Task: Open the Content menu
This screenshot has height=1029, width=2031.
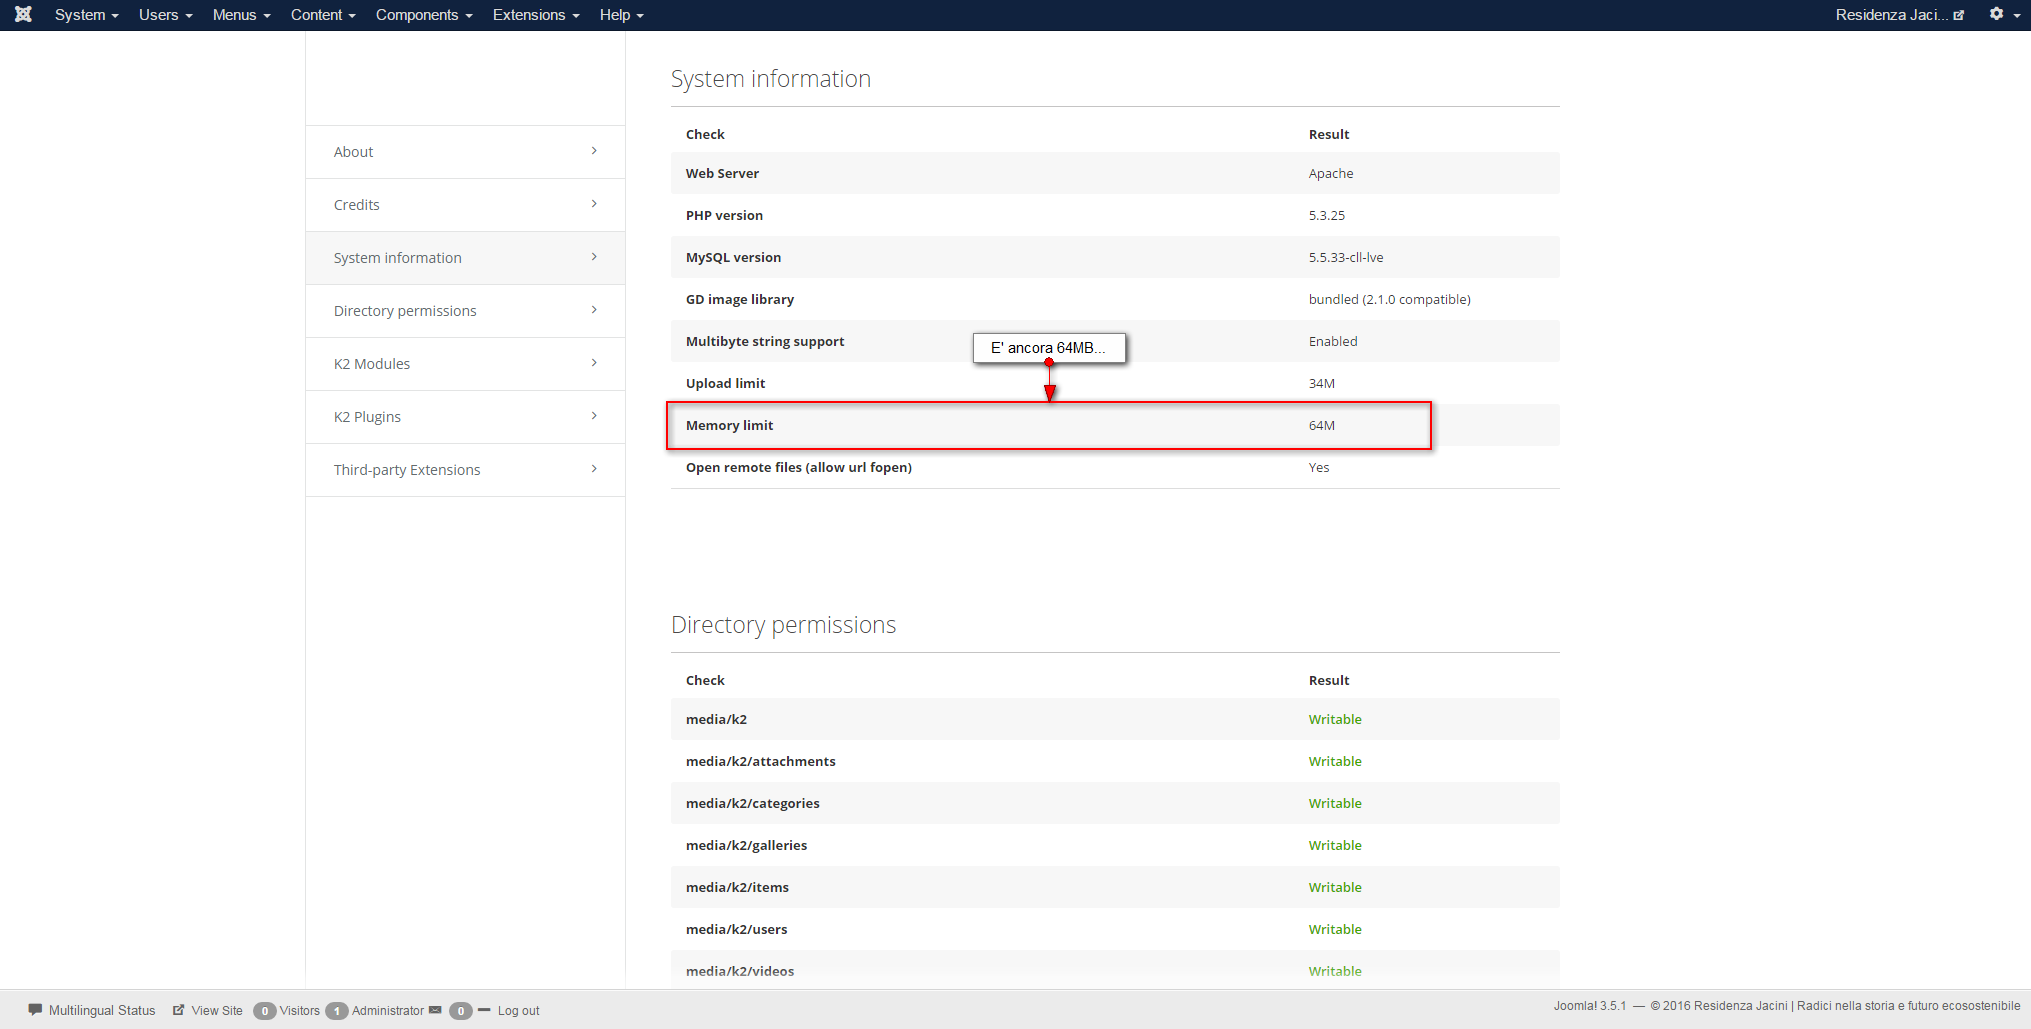Action: coord(323,15)
